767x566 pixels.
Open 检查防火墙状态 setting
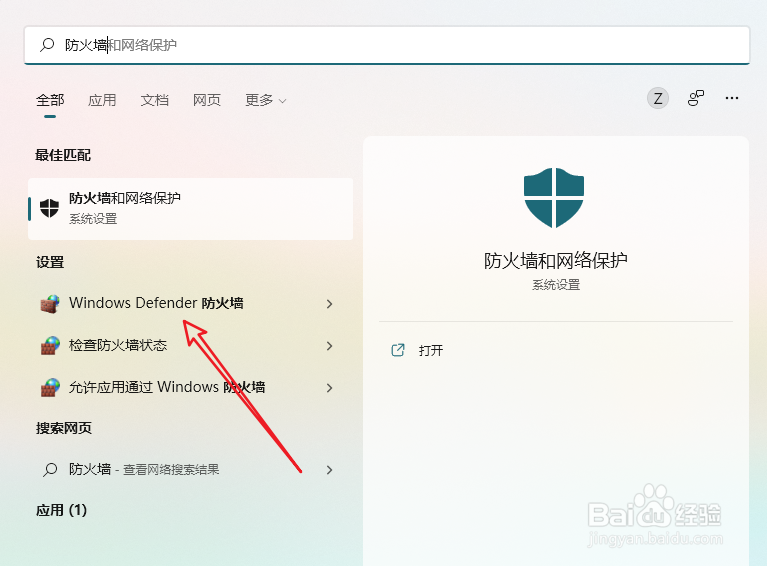coord(190,345)
